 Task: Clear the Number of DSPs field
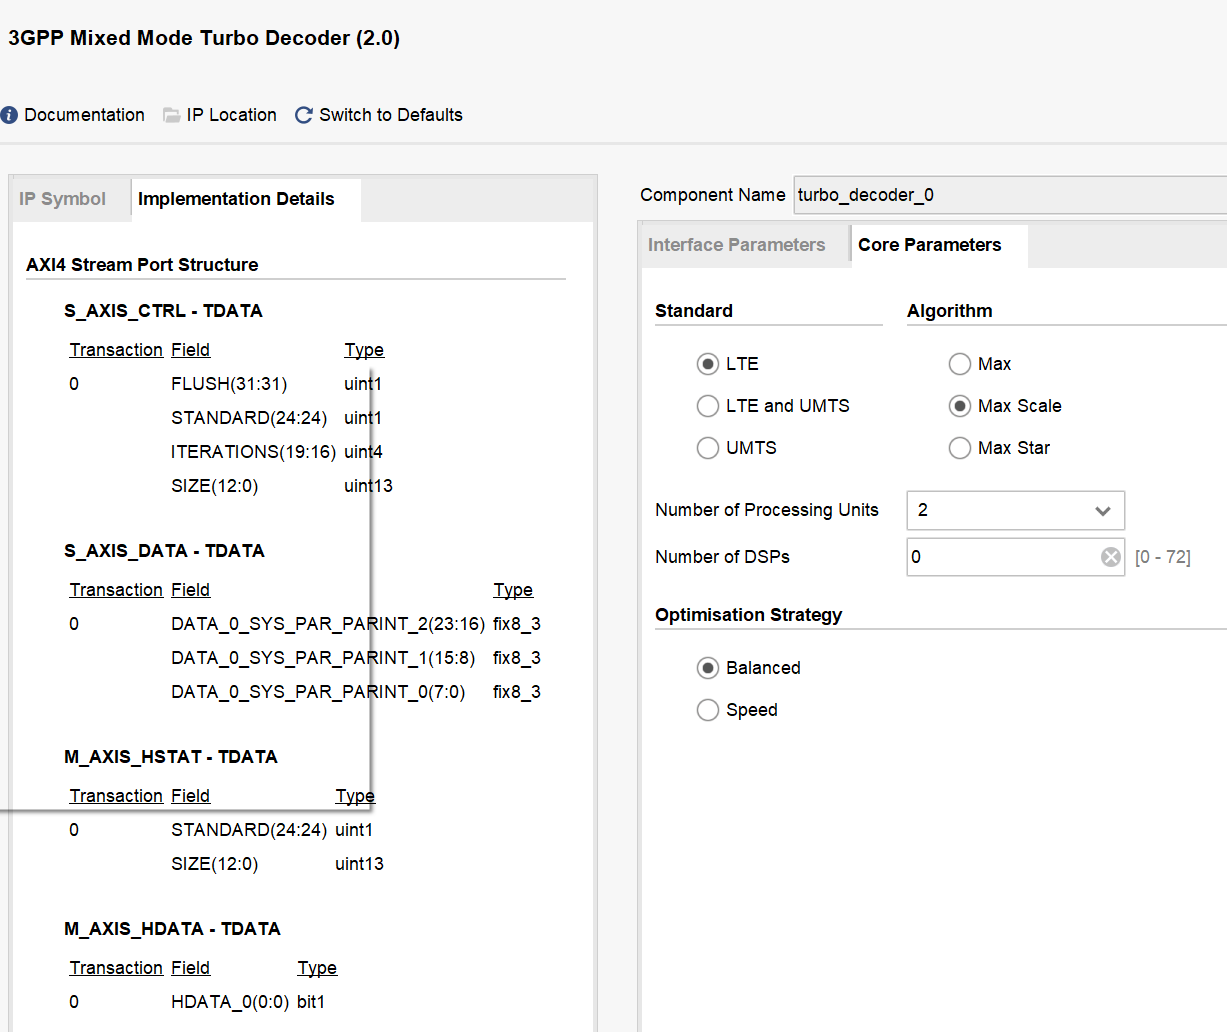point(1111,557)
